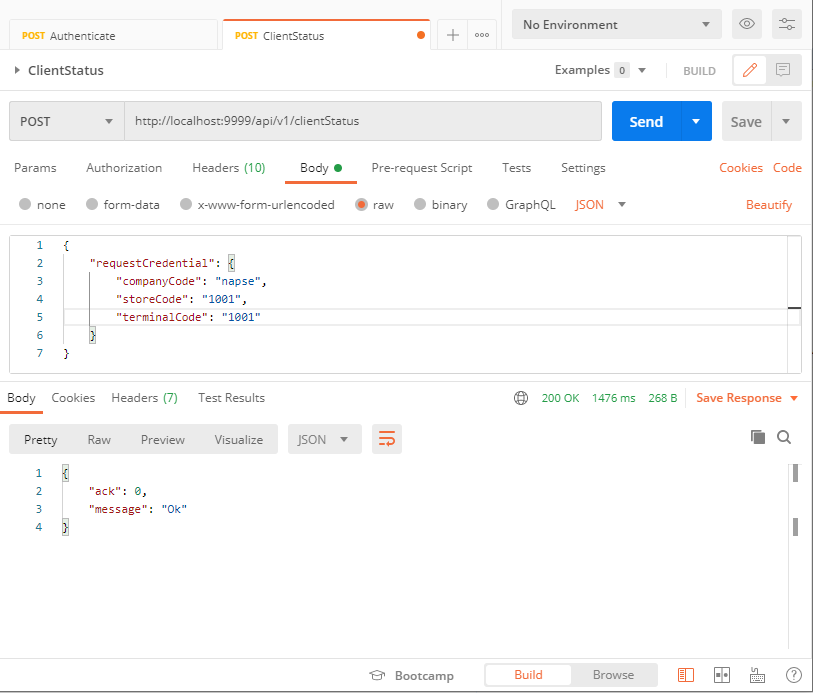Open the Save options arrow
The image size is (813, 693).
[786, 121]
